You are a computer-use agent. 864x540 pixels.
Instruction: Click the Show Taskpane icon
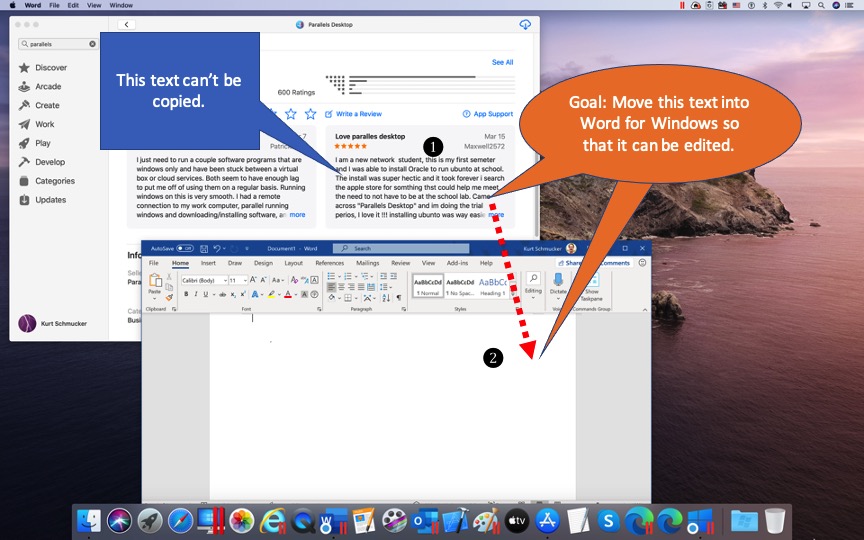tap(592, 280)
